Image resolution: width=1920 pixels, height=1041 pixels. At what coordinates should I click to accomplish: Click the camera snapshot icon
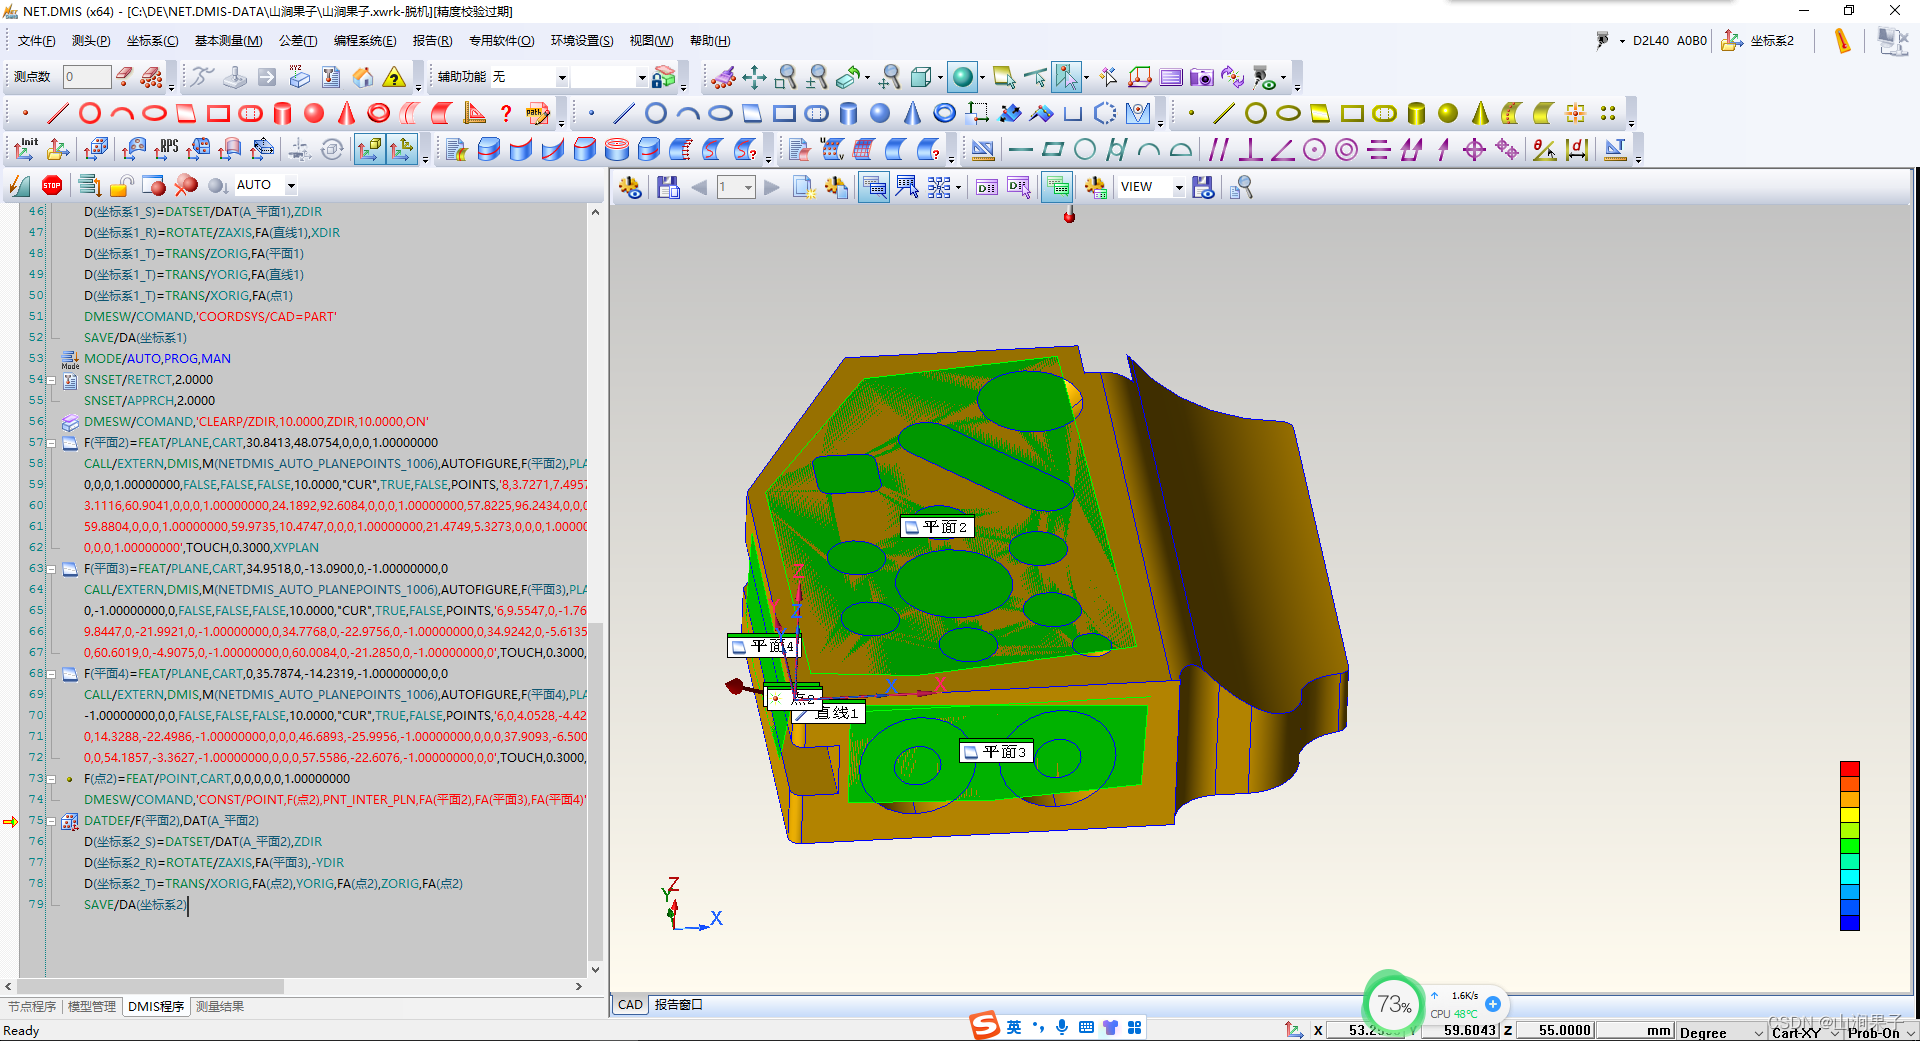coord(1201,77)
